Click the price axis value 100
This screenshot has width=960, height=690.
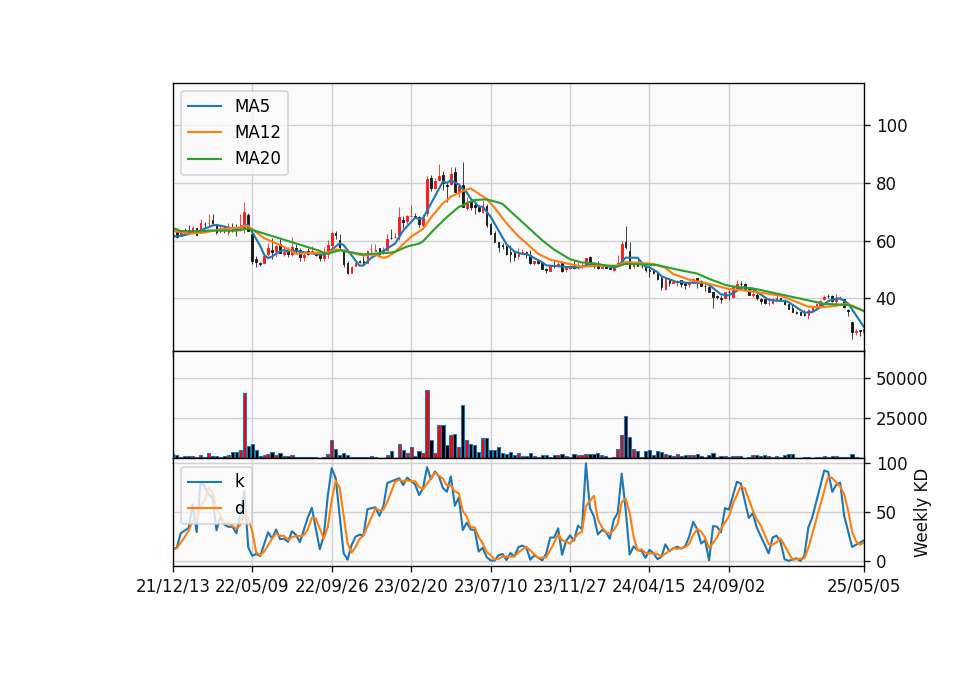tap(892, 126)
